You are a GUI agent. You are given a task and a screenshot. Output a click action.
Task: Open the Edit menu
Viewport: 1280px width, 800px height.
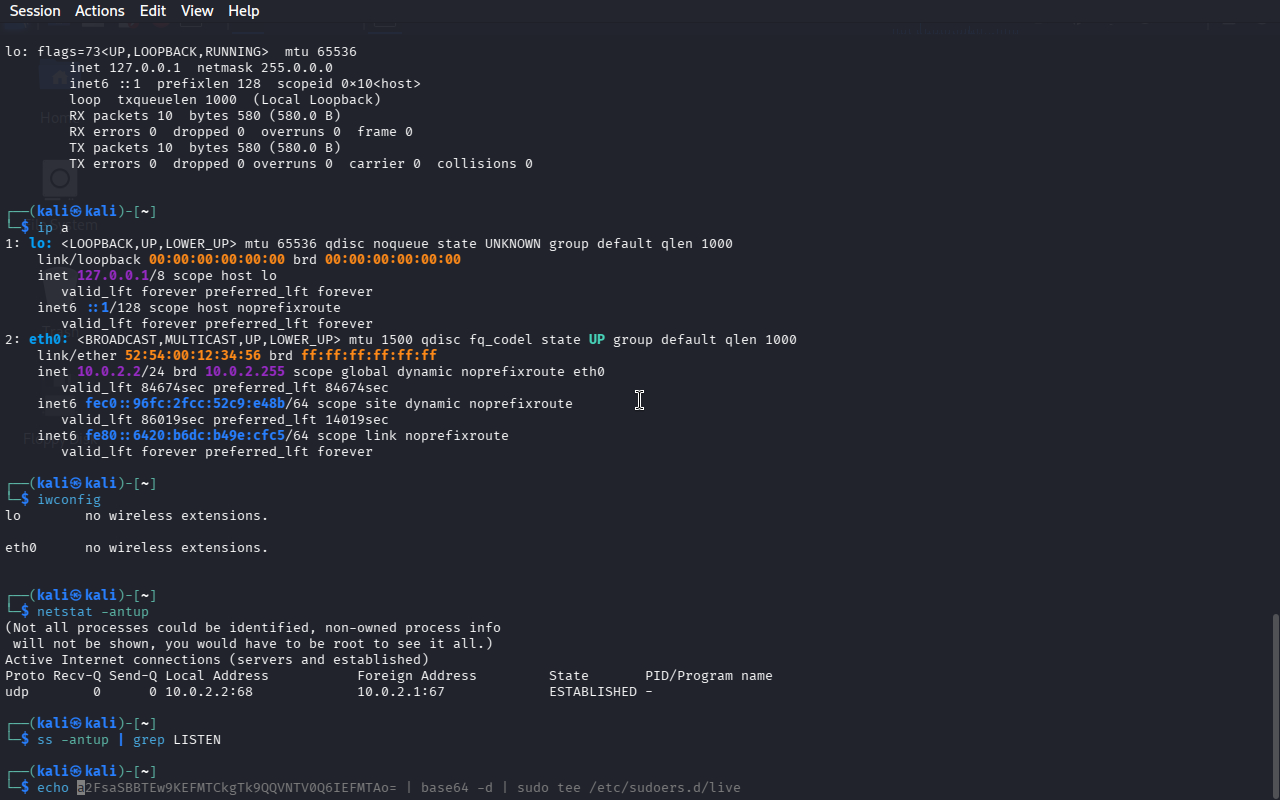pyautogui.click(x=153, y=11)
